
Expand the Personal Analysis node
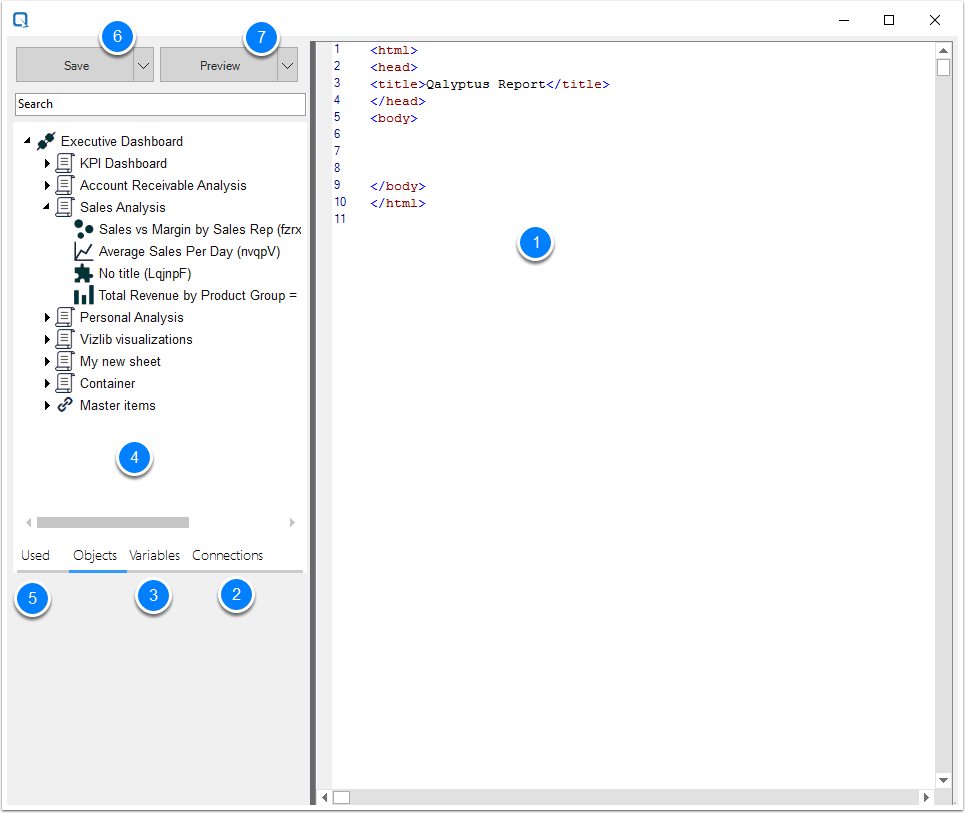pos(48,317)
